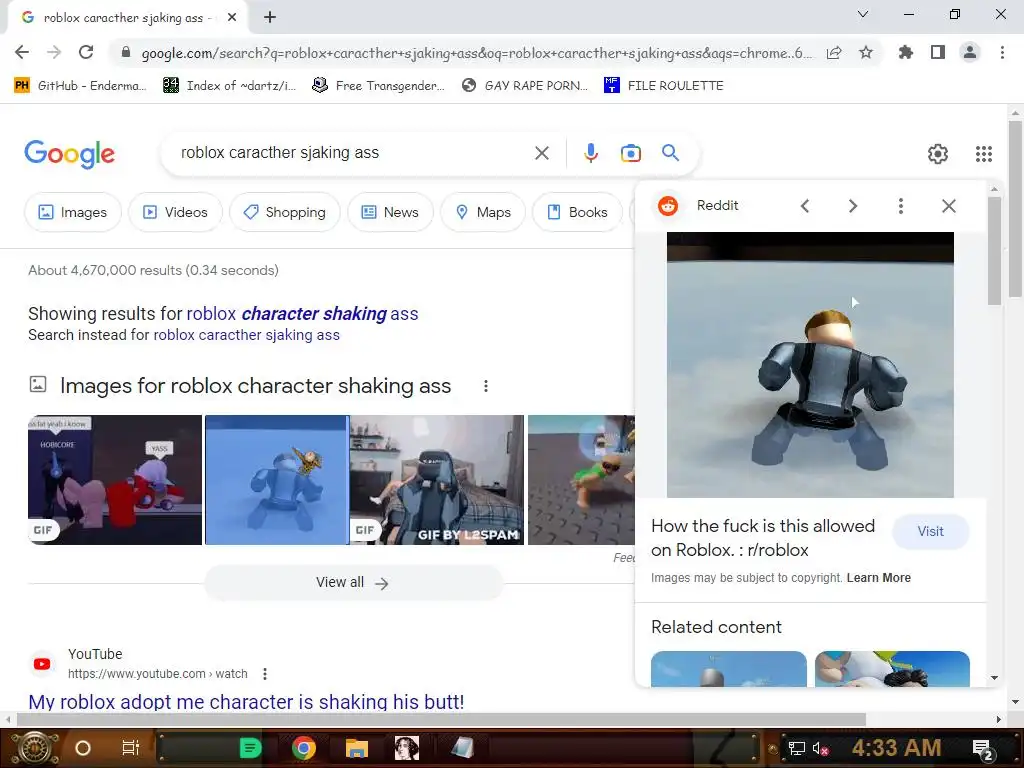Click the horizontal page scrollbar thumb
1024x768 pixels.
(441, 720)
